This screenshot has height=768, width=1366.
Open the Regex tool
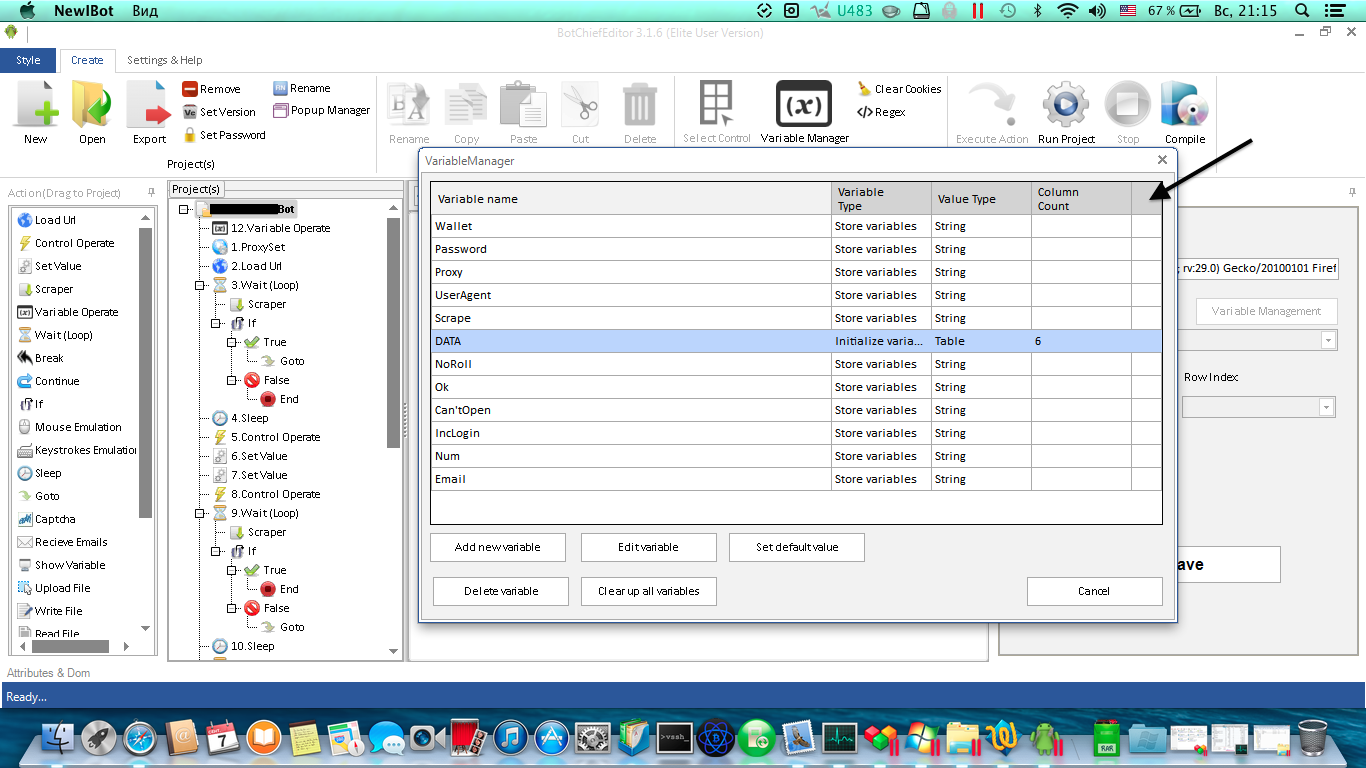point(864,112)
